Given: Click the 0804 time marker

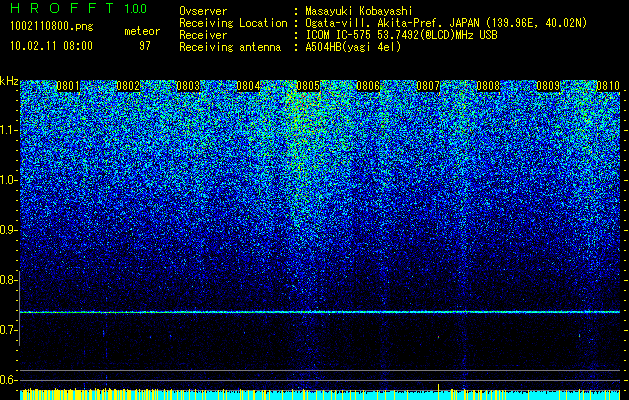Looking at the screenshot, I should (x=248, y=86).
